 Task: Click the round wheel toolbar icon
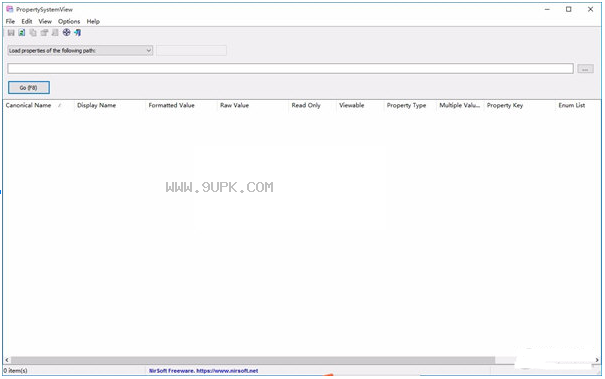tap(66, 33)
